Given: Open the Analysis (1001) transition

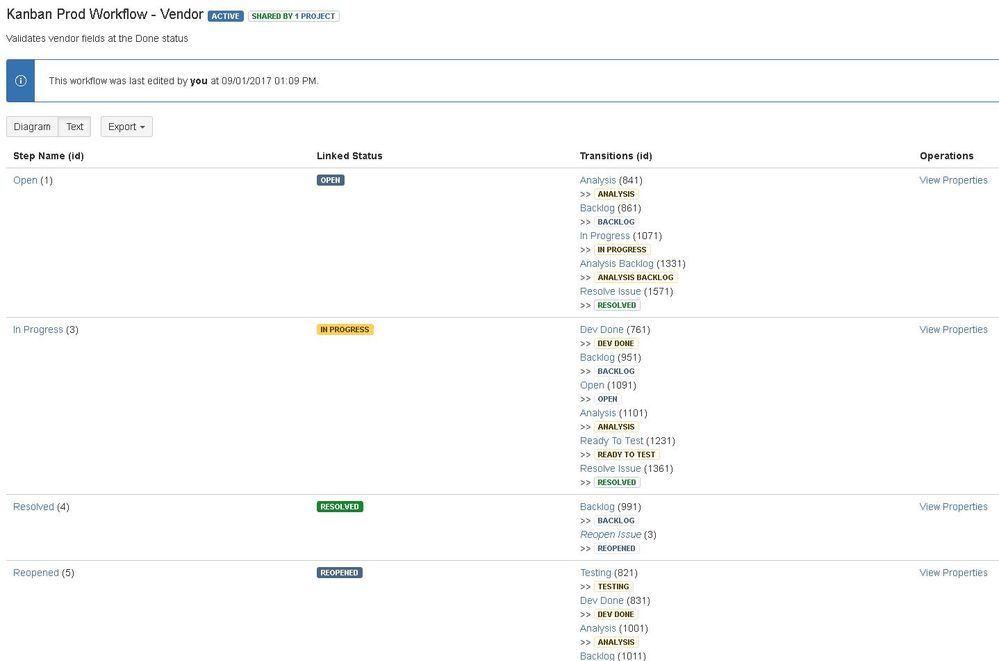Looking at the screenshot, I should pyautogui.click(x=598, y=628).
